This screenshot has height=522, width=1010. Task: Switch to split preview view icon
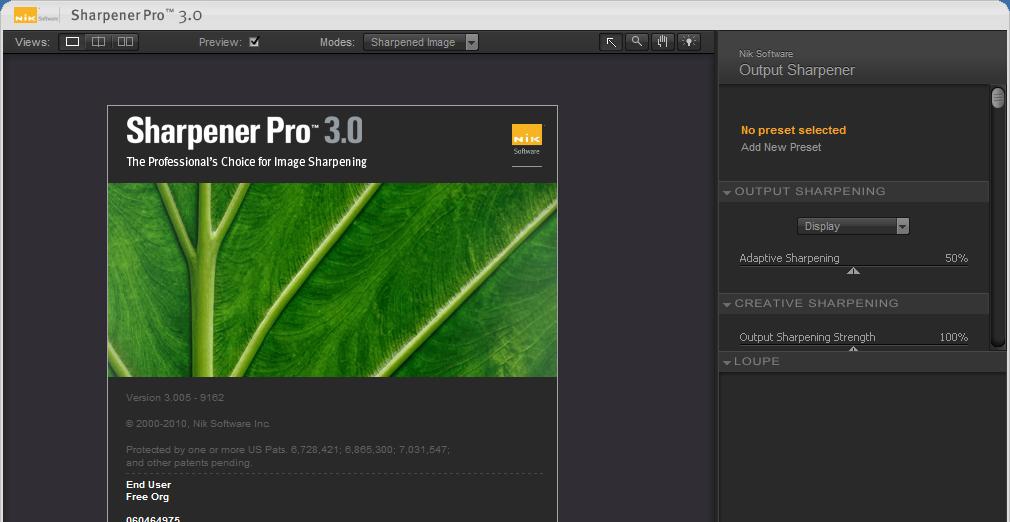[x=98, y=42]
